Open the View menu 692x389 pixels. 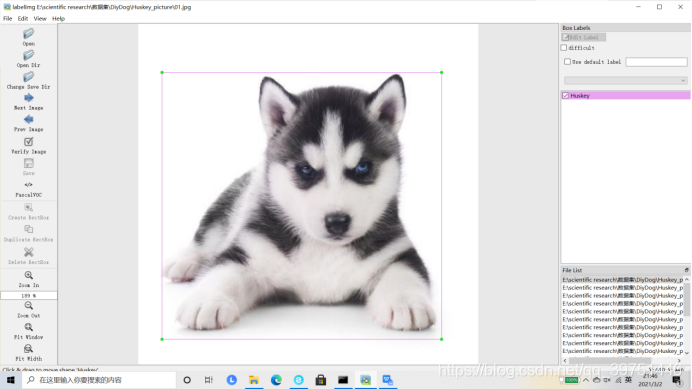click(x=40, y=19)
